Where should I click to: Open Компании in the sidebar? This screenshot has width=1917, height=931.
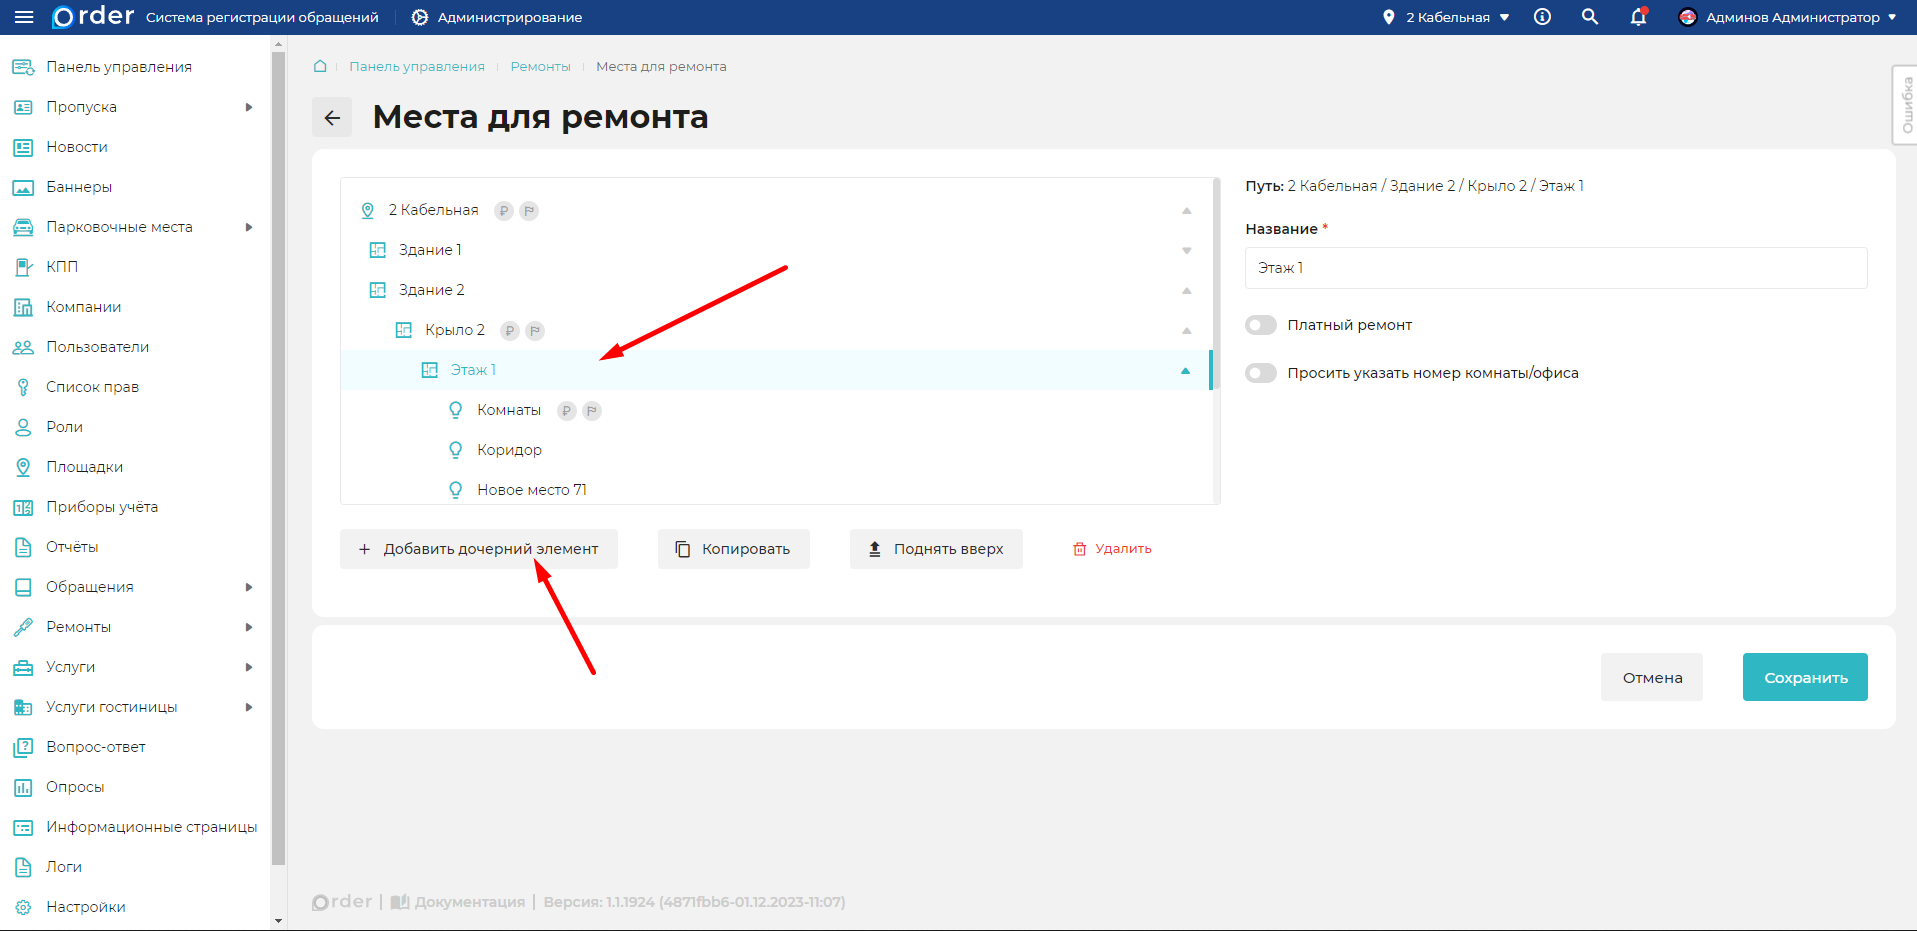coord(83,307)
